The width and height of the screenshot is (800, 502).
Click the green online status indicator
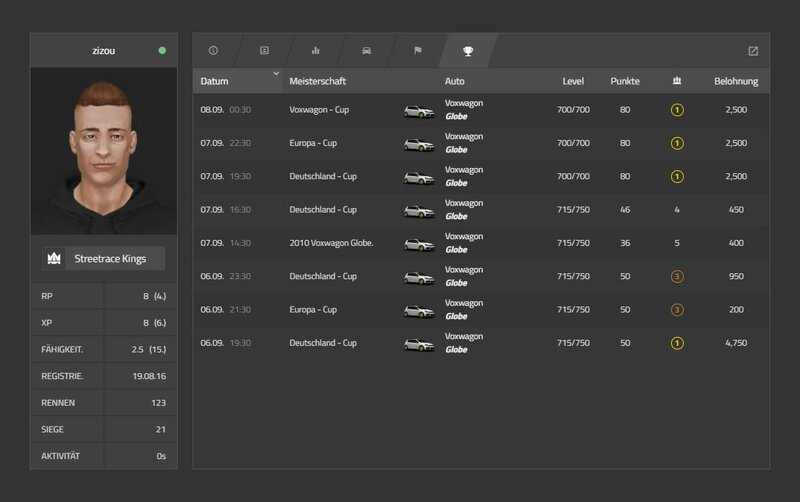pos(162,50)
